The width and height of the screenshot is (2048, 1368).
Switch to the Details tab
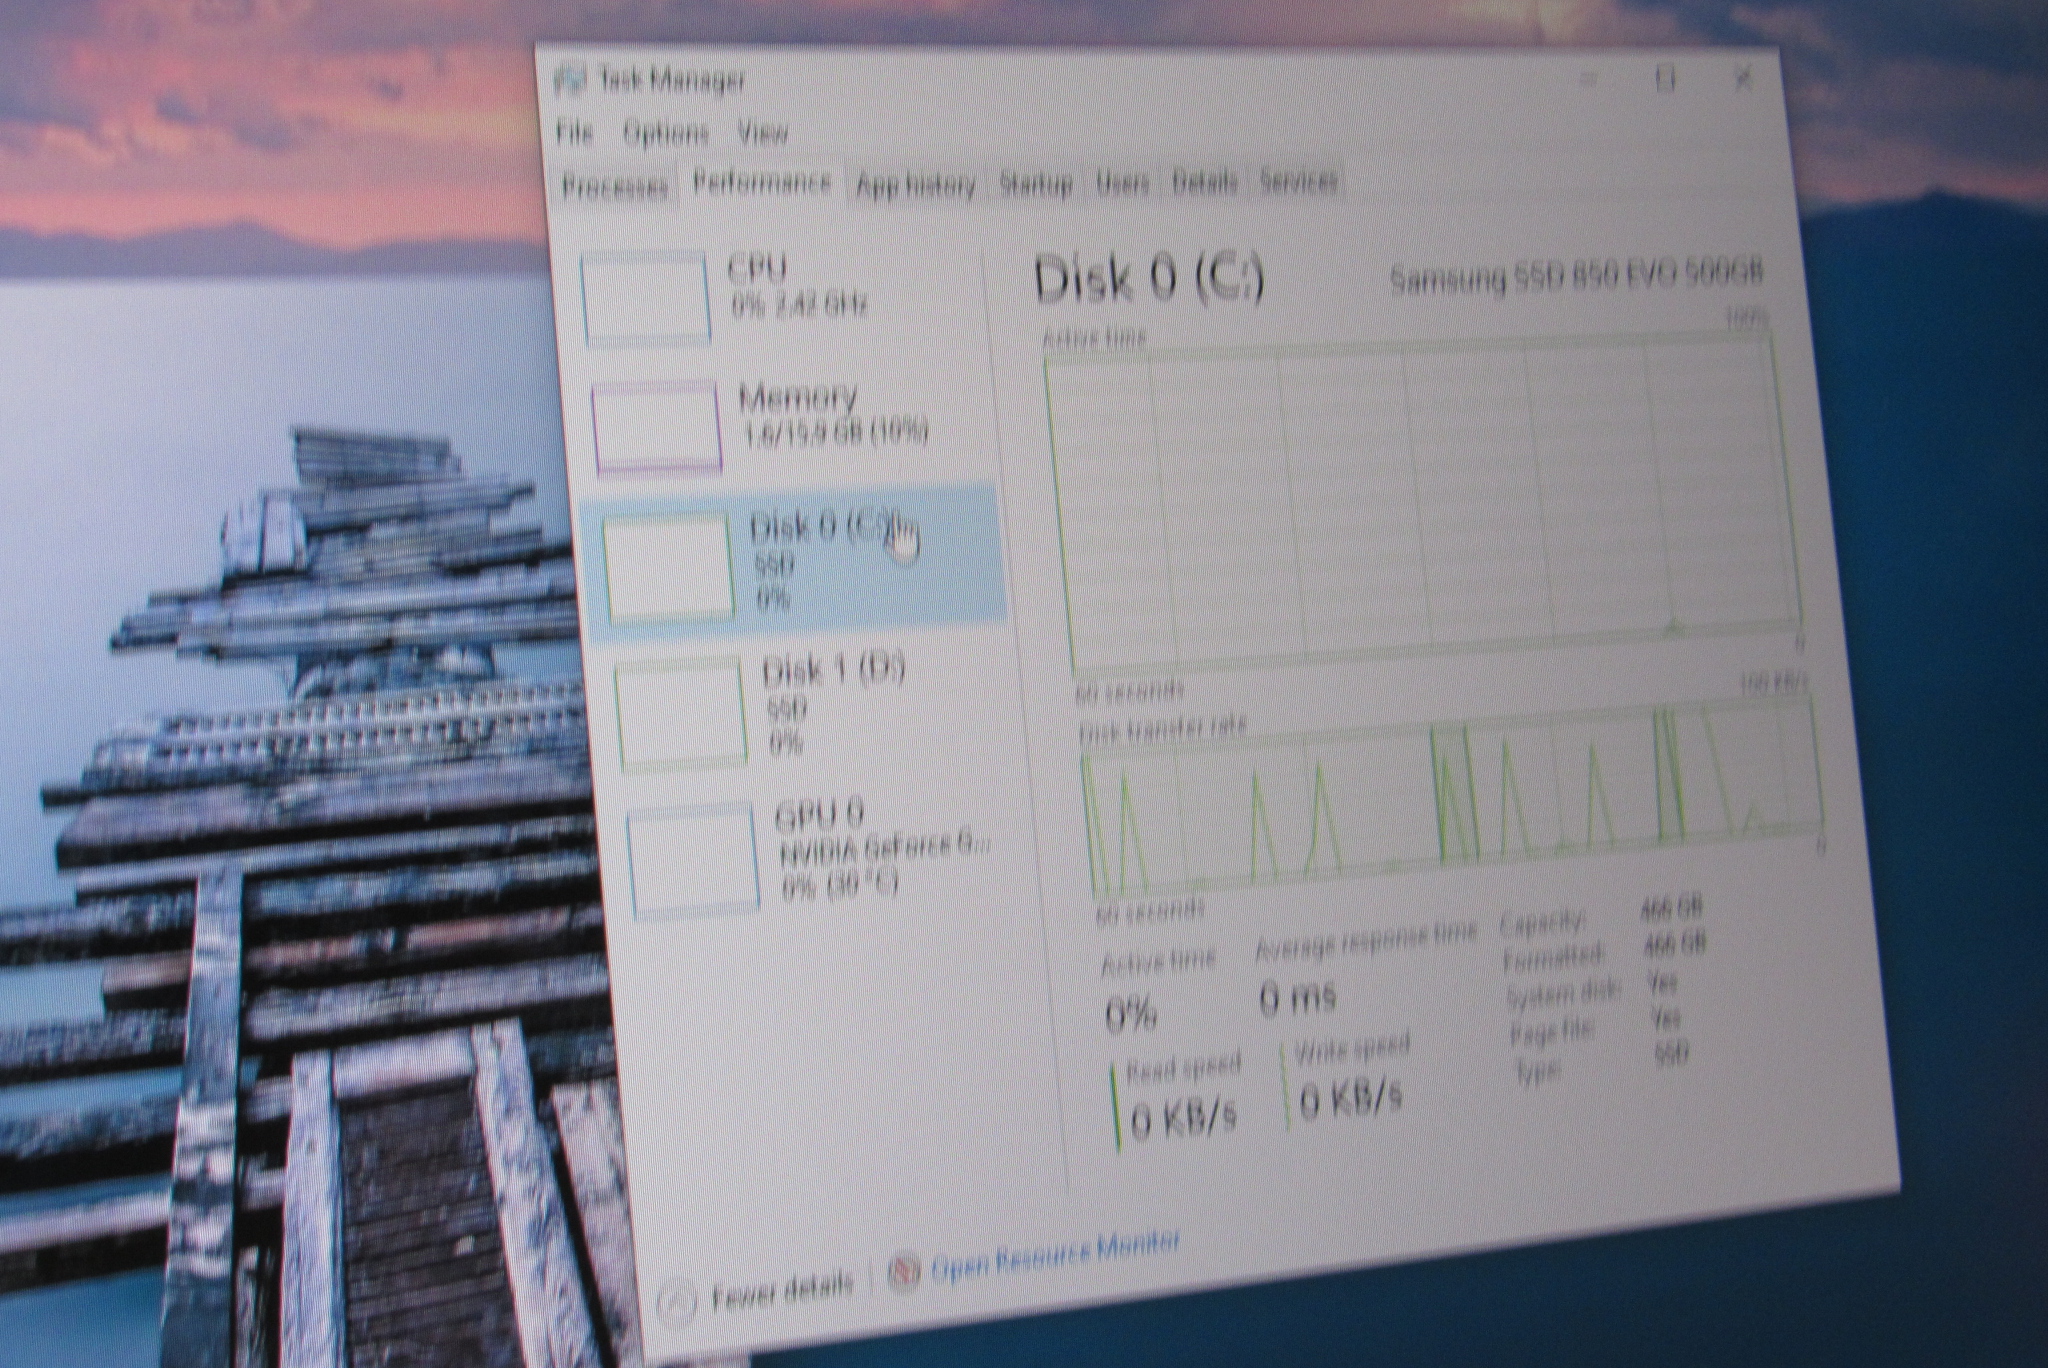point(1204,182)
